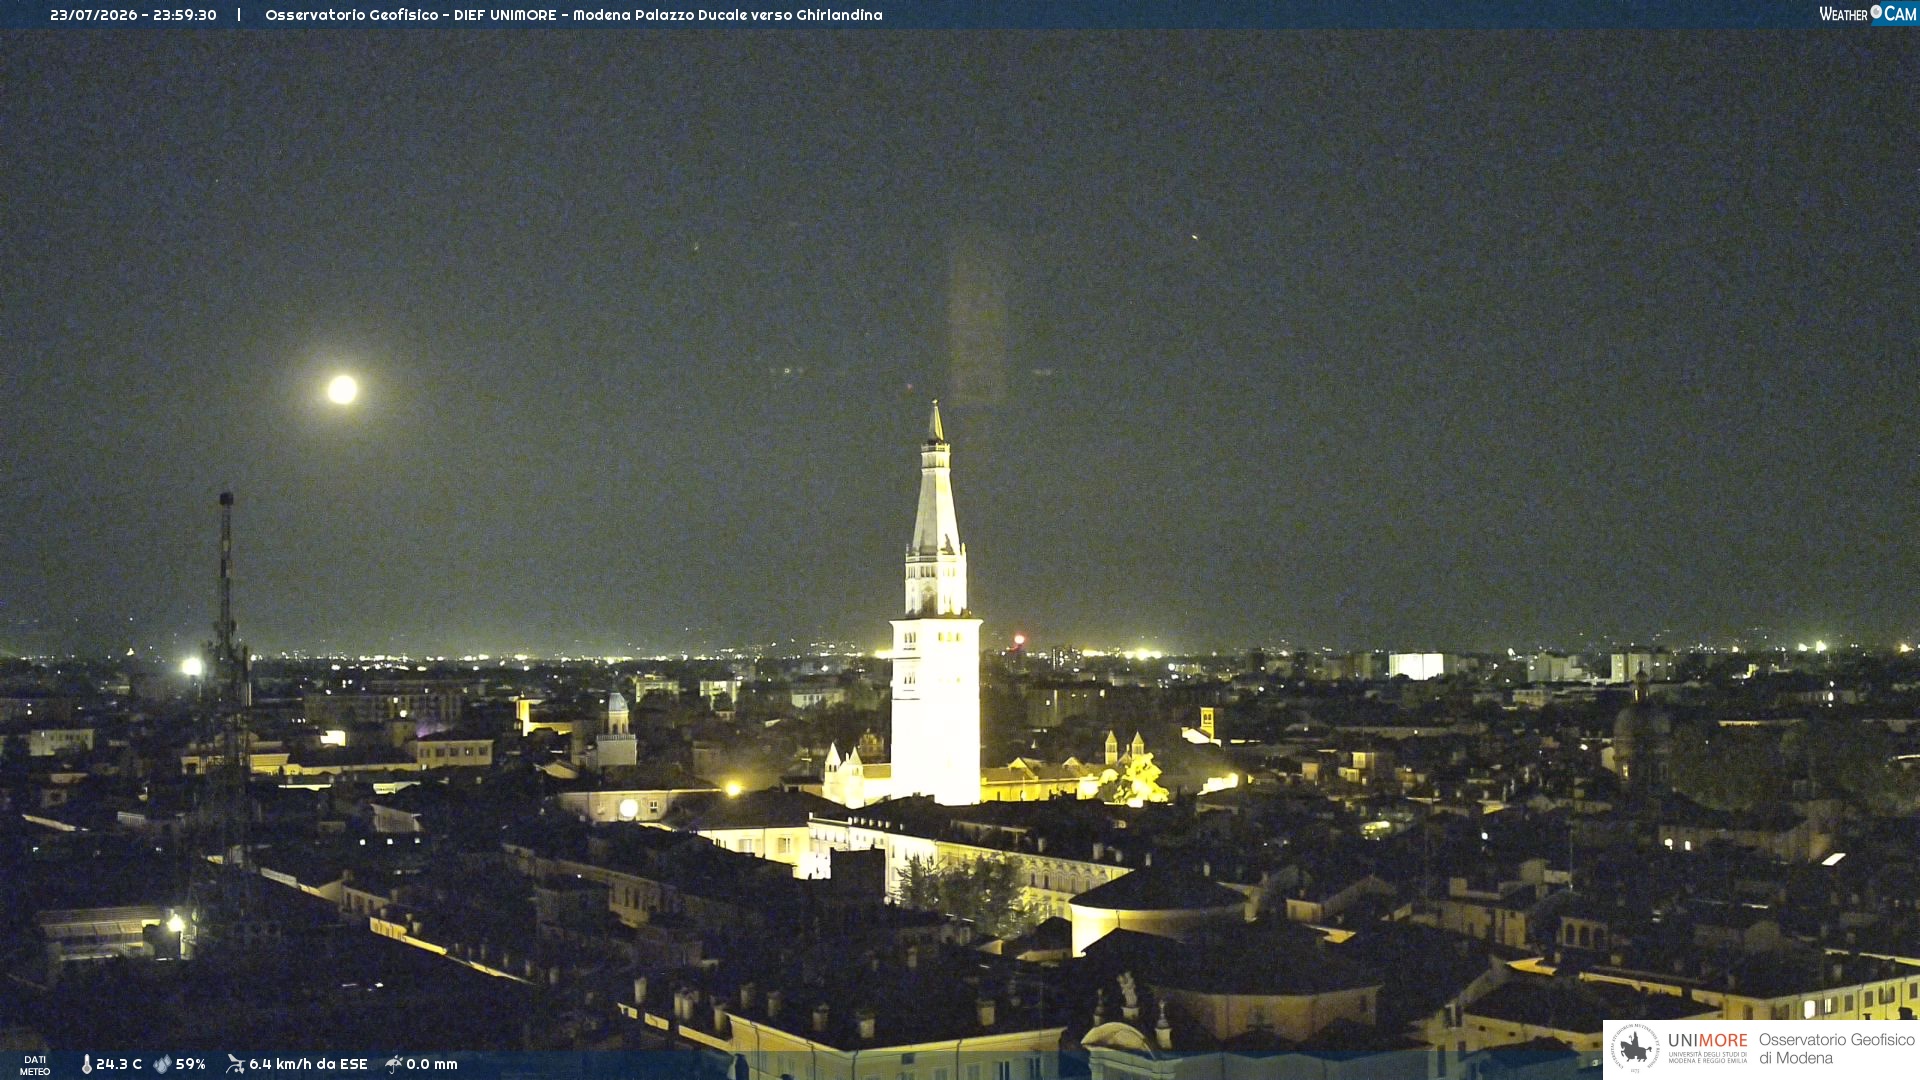Click the 6.4 km/h da ESE wind reading

coord(308,1064)
